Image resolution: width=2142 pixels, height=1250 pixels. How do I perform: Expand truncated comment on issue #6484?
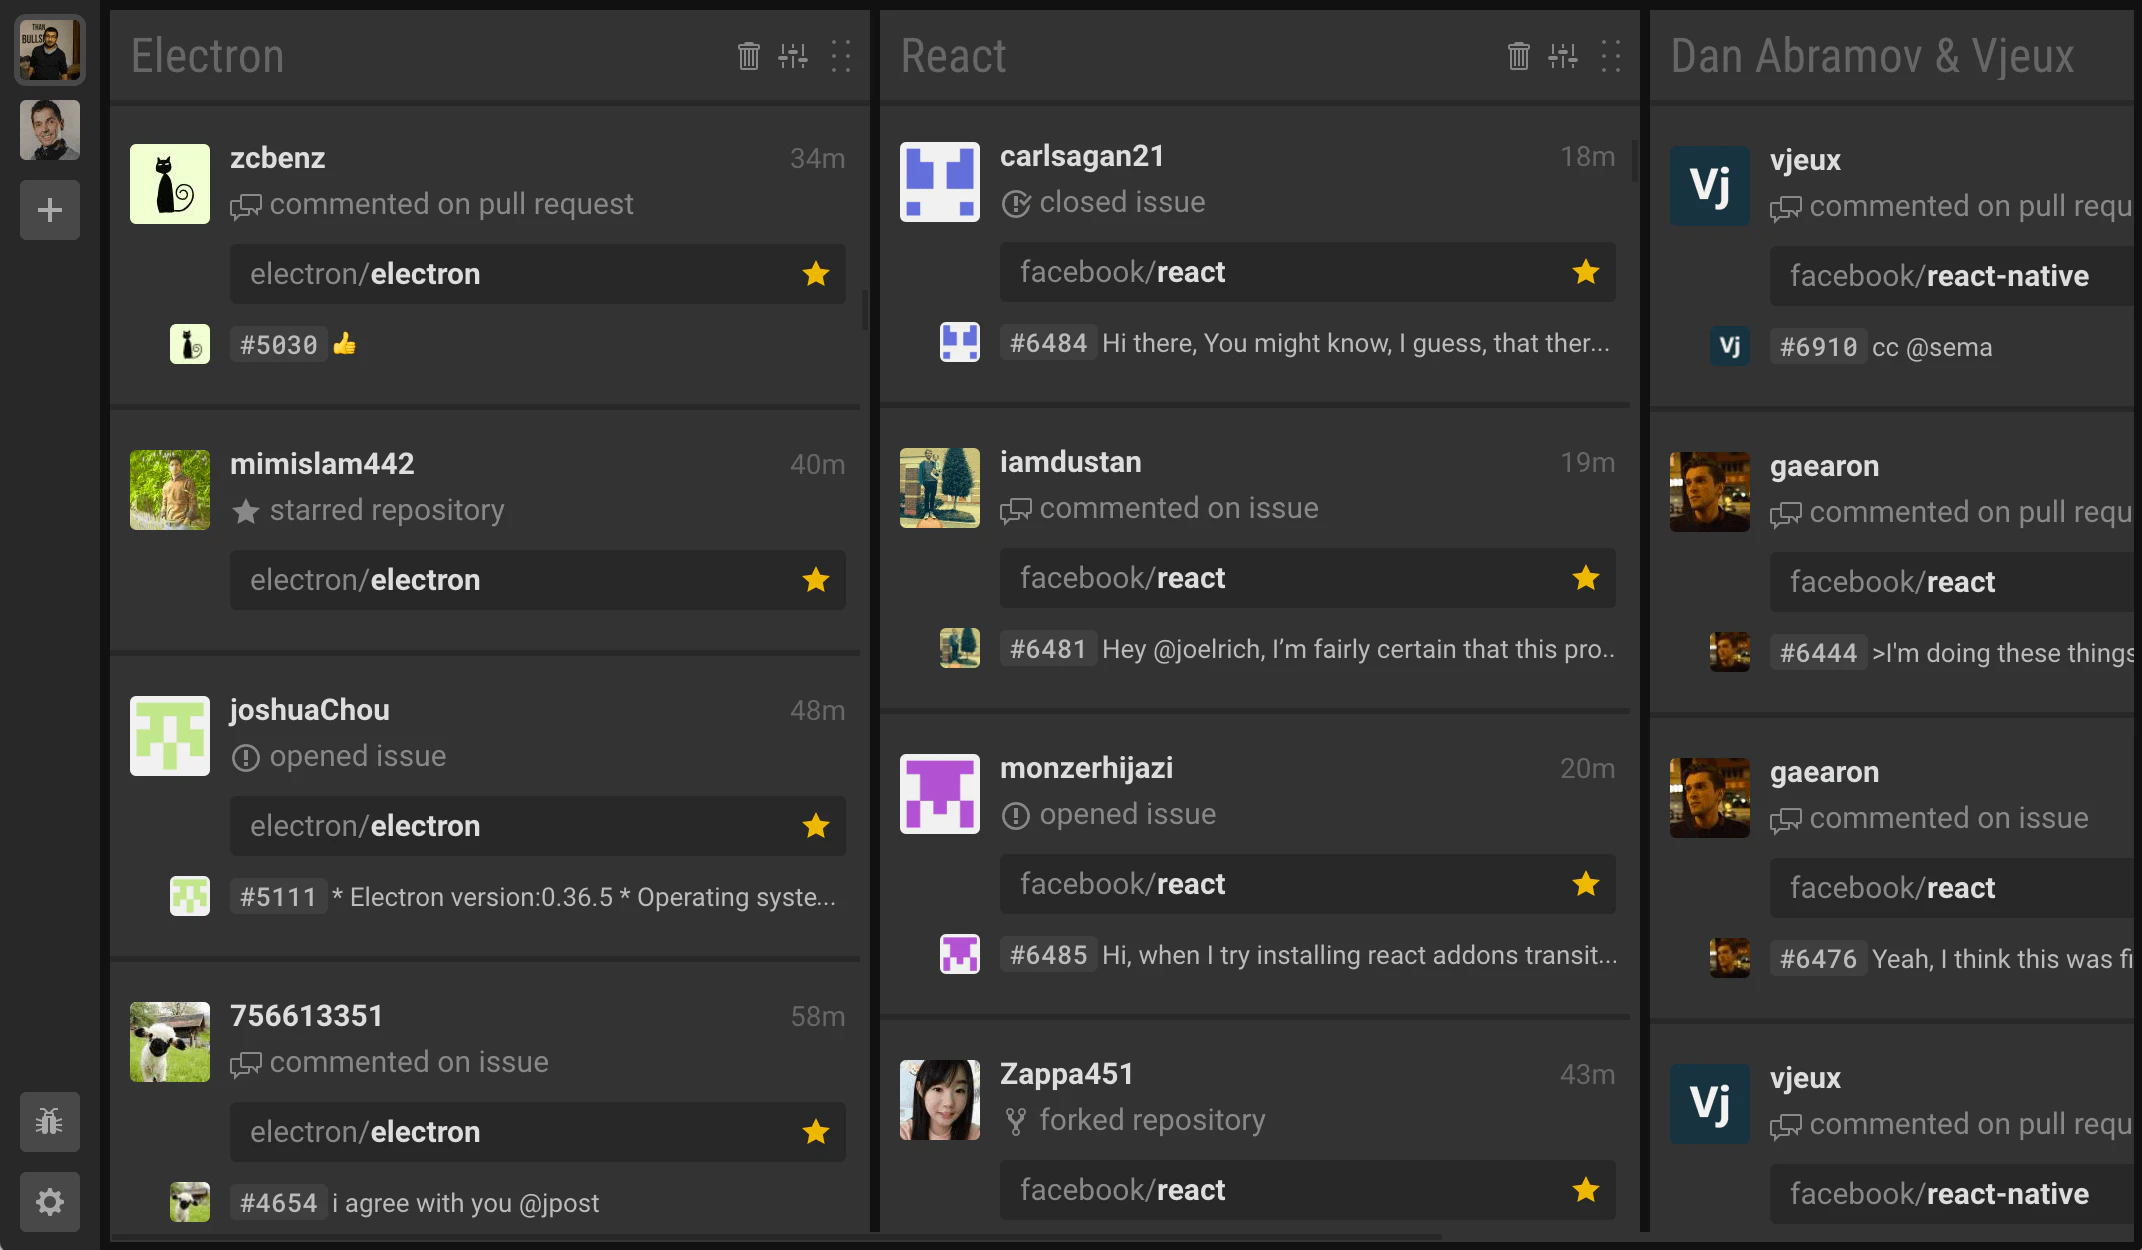tap(1355, 343)
